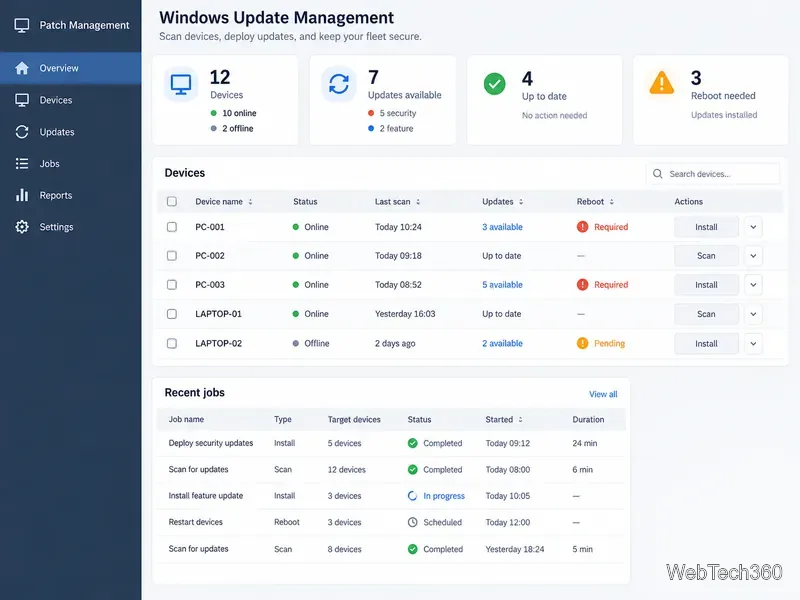The width and height of the screenshot is (800, 600).
Task: Sort recent jobs by Started arrows
Action: (520, 419)
